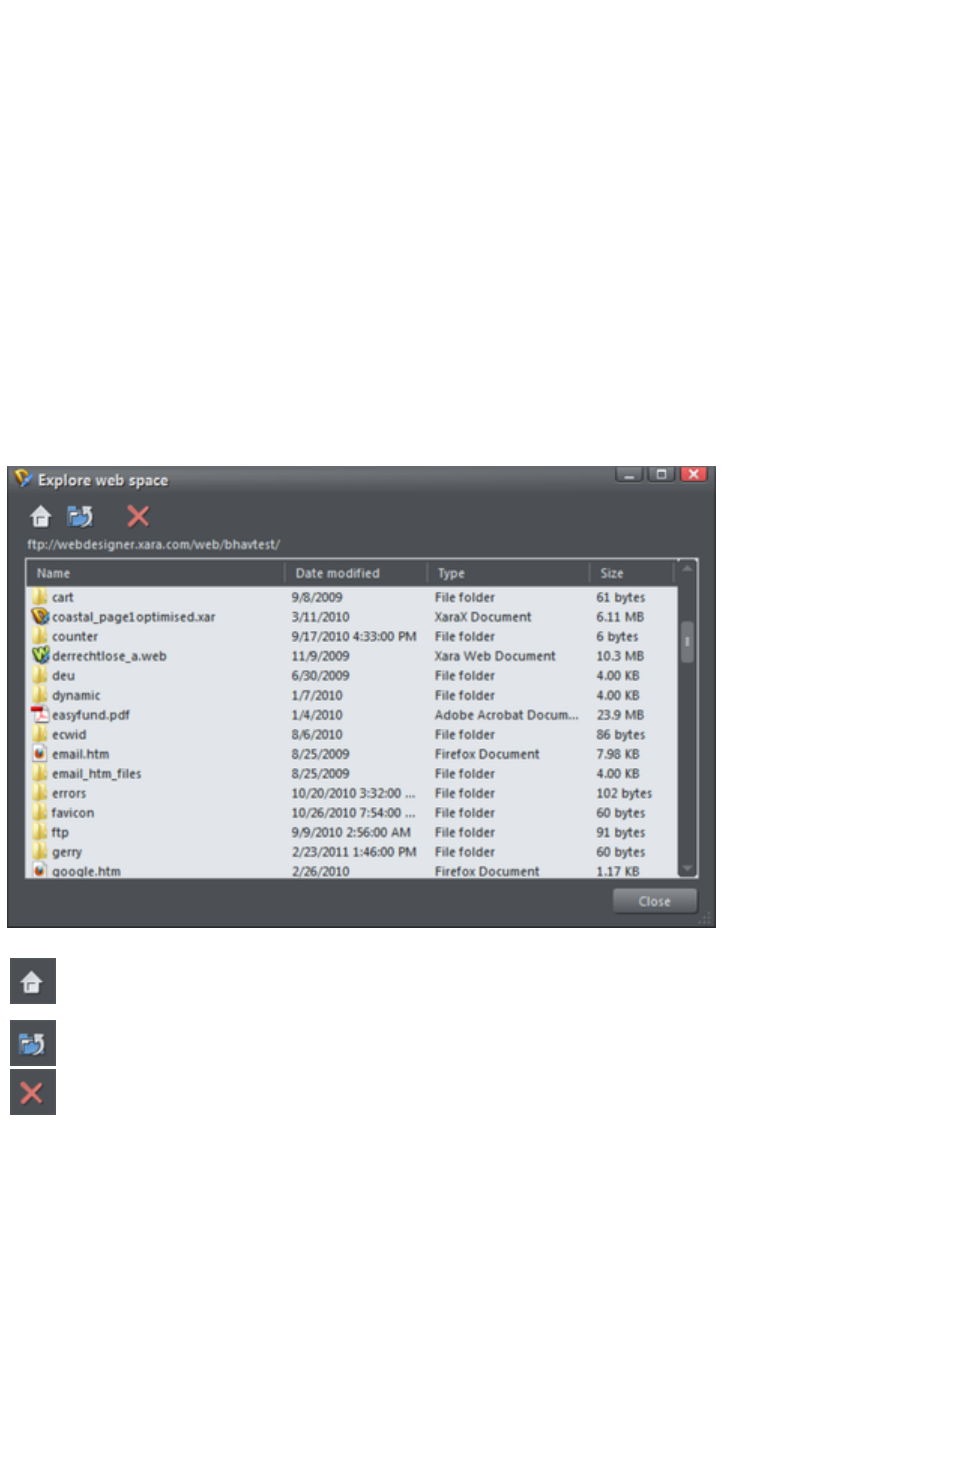Click the 9/9/2010 2:56:00 AM date cell

pyautogui.click(x=351, y=832)
